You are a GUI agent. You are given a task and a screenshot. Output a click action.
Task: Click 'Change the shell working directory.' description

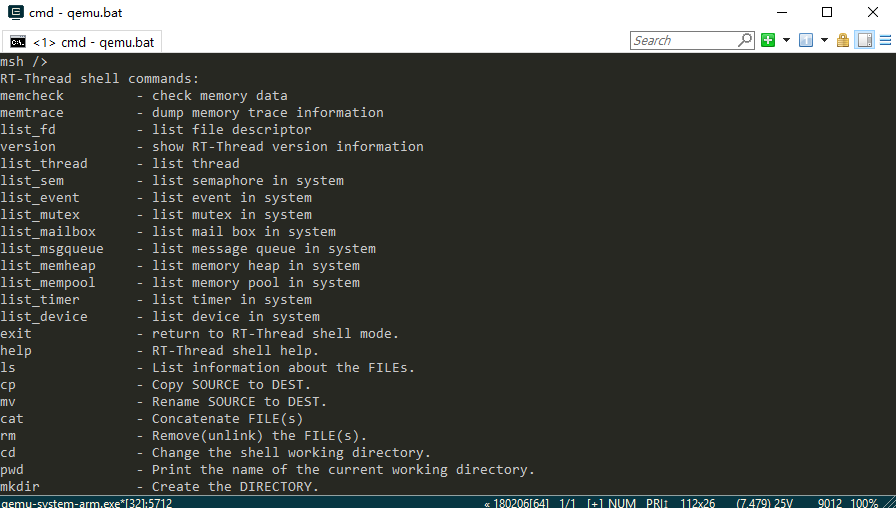point(291,453)
